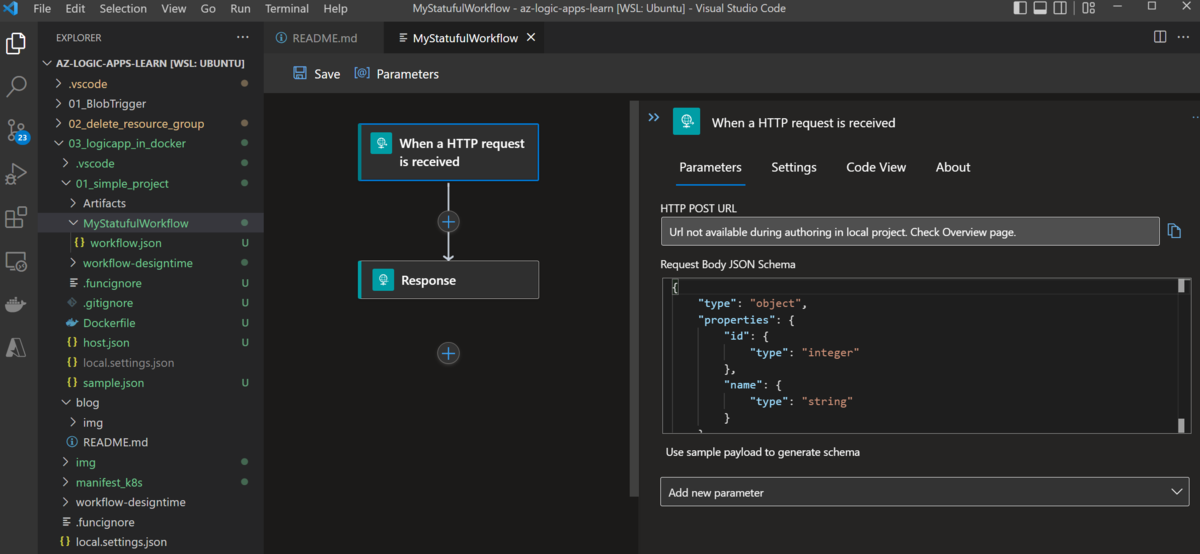Open the Terminal menu

286,9
